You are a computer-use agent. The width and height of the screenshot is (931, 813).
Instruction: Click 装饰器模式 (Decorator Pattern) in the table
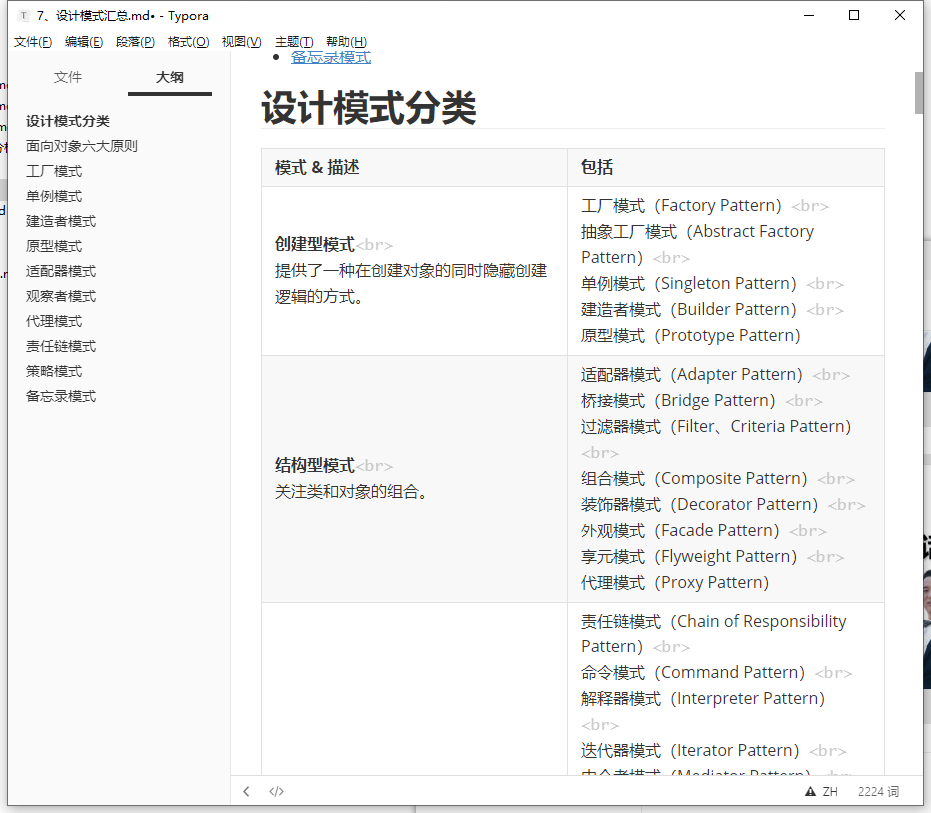[699, 505]
